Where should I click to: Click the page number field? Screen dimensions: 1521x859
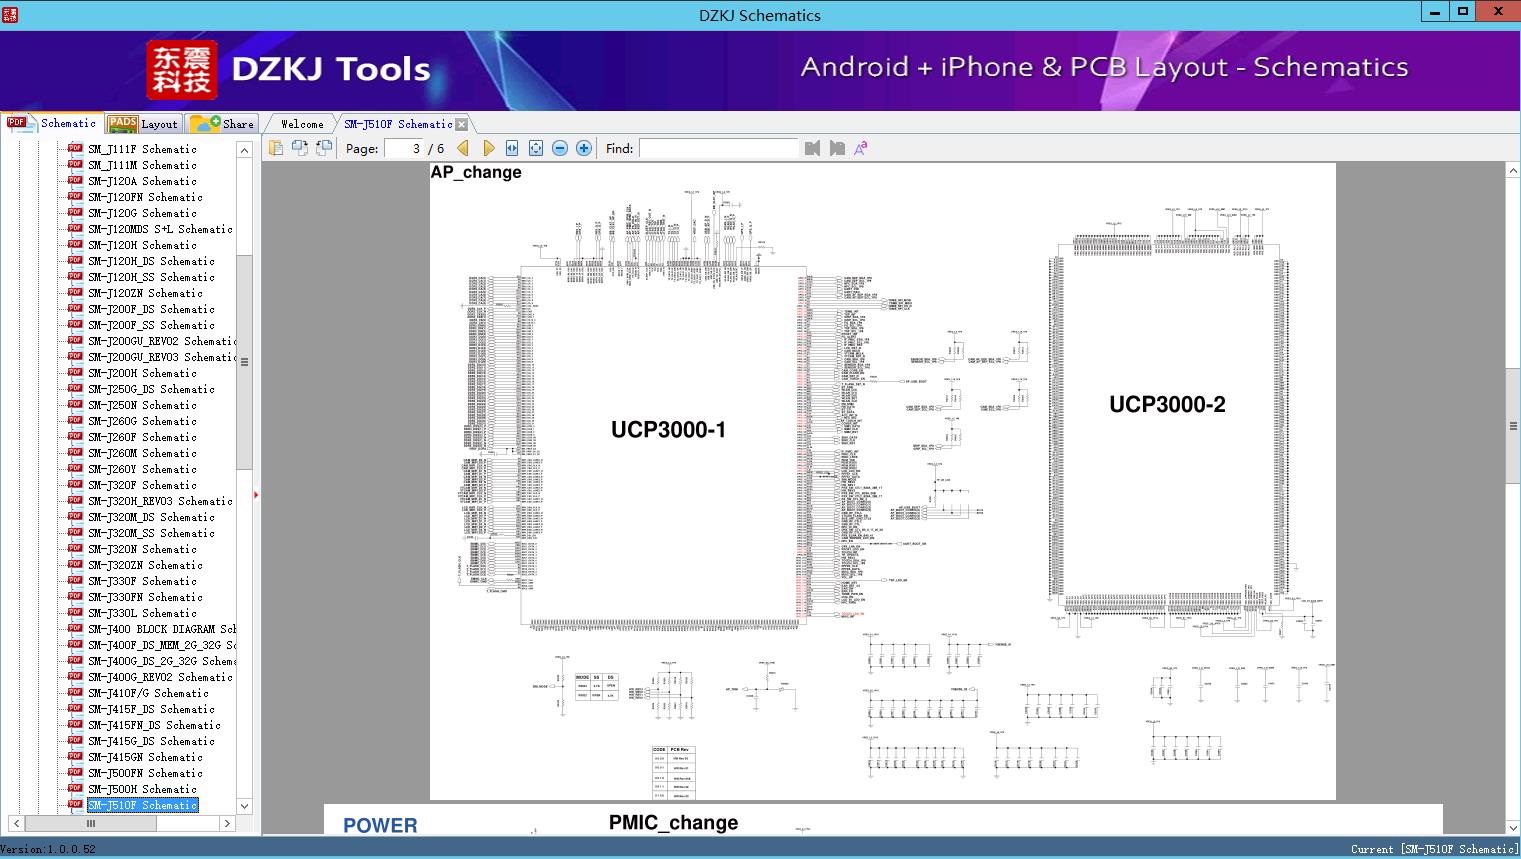click(x=404, y=148)
